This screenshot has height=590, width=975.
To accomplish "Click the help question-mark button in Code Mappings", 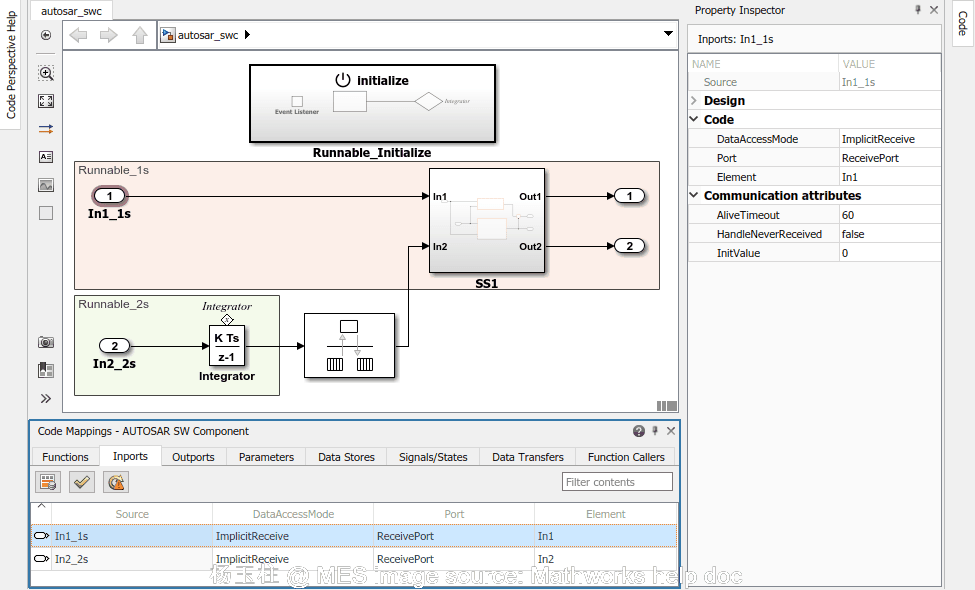I will point(638,431).
